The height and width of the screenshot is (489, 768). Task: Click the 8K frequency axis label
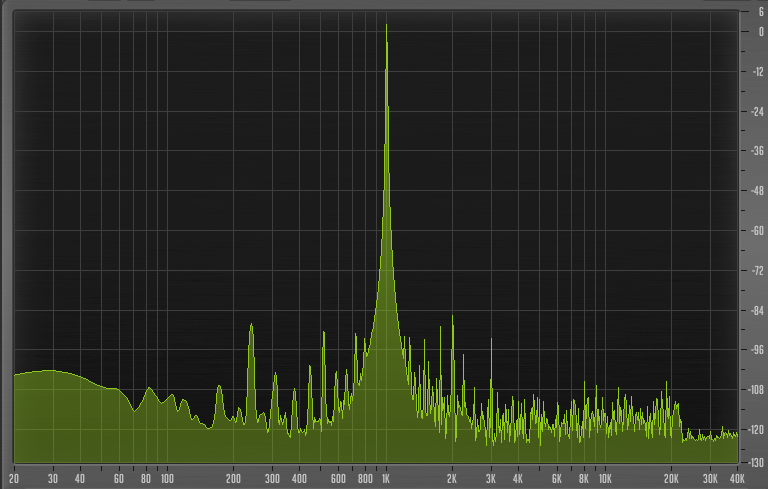[584, 479]
